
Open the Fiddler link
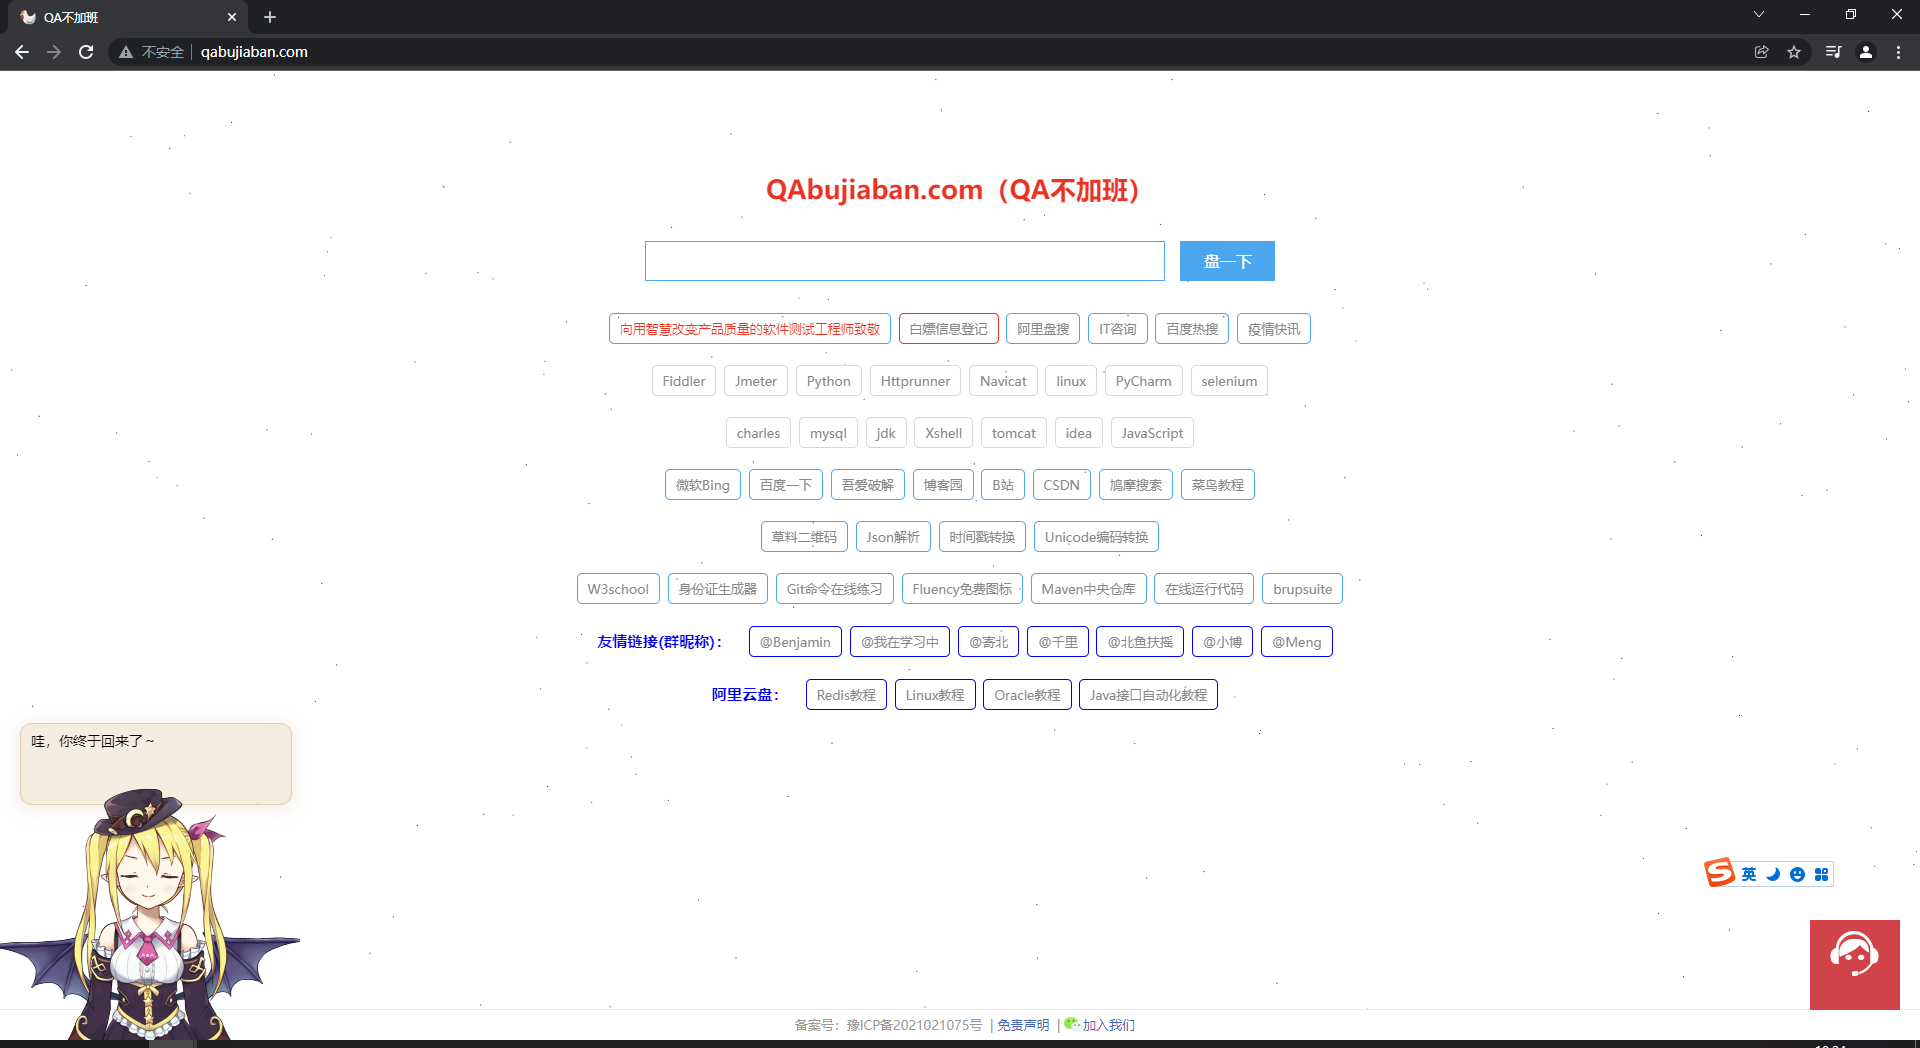(684, 381)
